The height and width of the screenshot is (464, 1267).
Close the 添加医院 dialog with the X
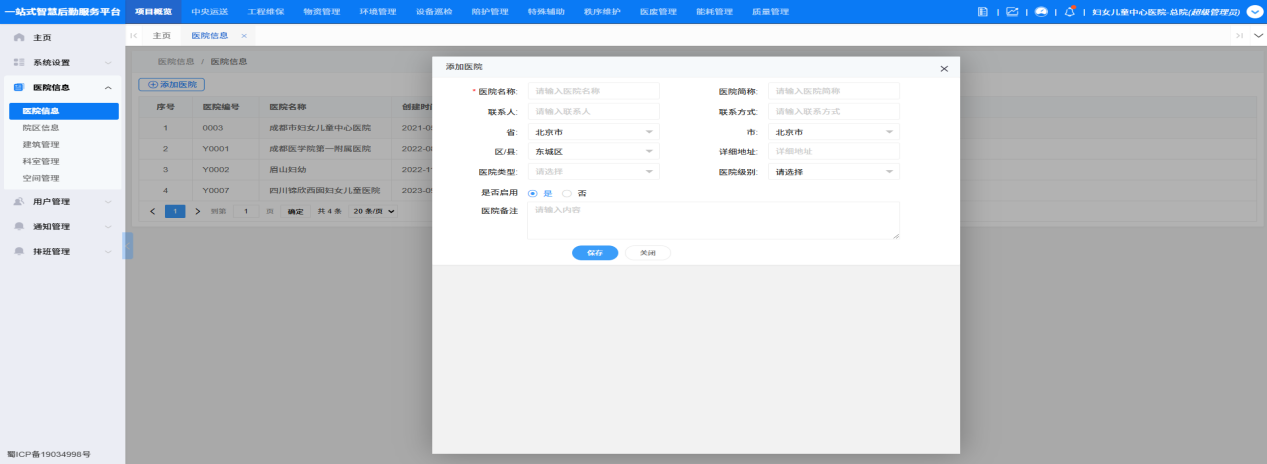pos(944,68)
